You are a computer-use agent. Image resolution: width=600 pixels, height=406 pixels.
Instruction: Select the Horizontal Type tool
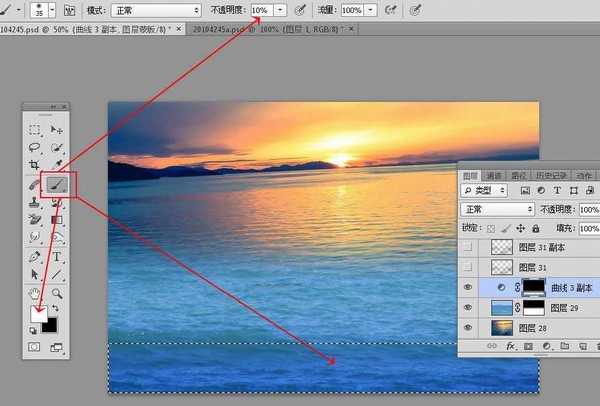pyautogui.click(x=57, y=256)
